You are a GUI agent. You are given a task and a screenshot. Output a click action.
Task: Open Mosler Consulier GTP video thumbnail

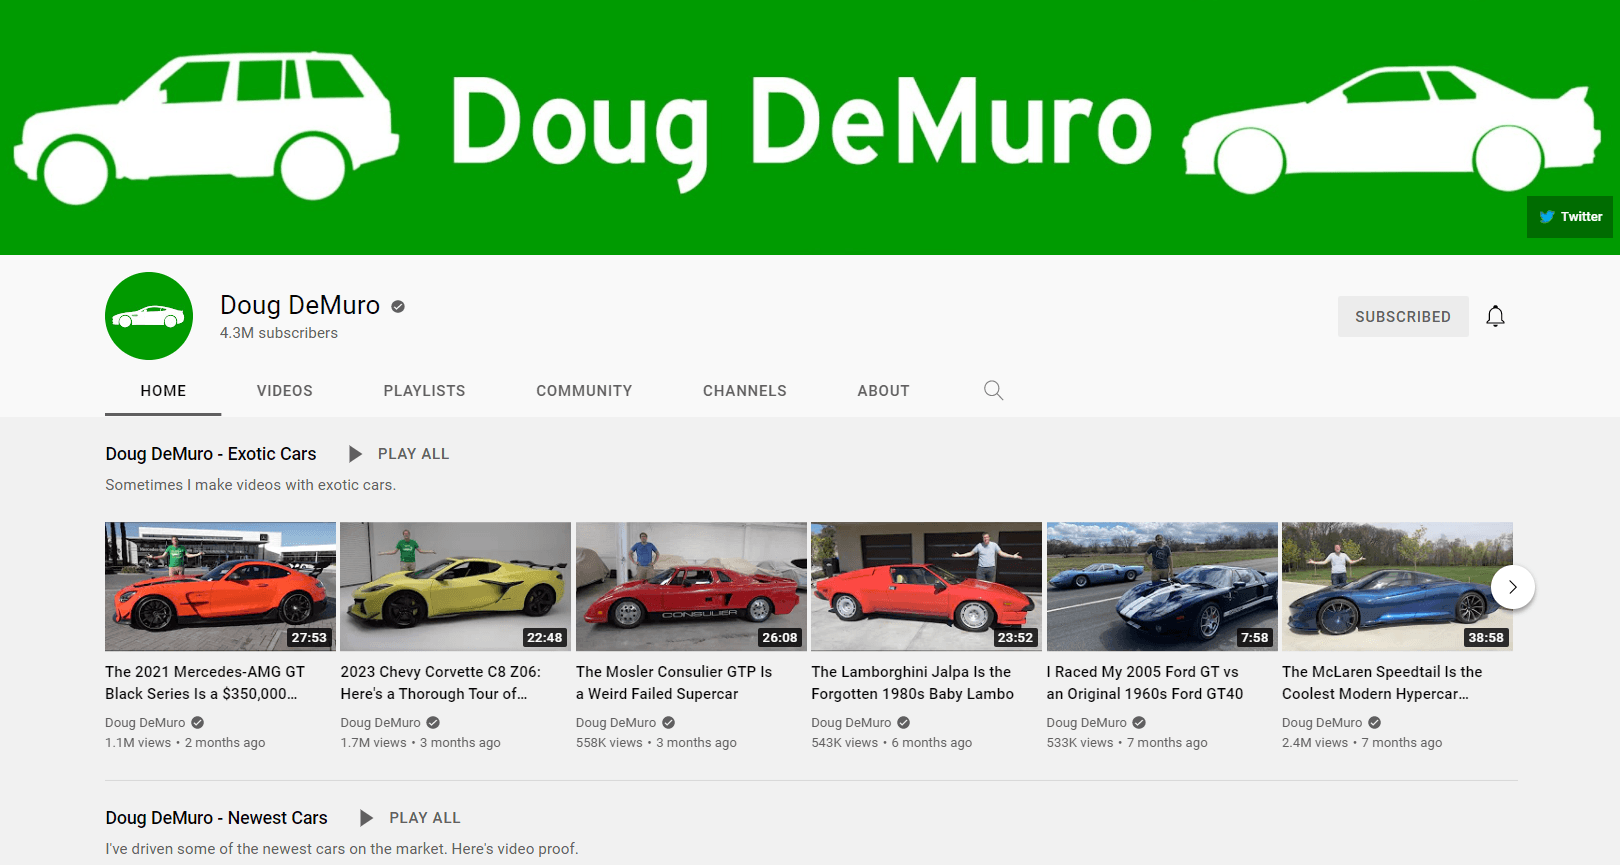click(x=691, y=587)
